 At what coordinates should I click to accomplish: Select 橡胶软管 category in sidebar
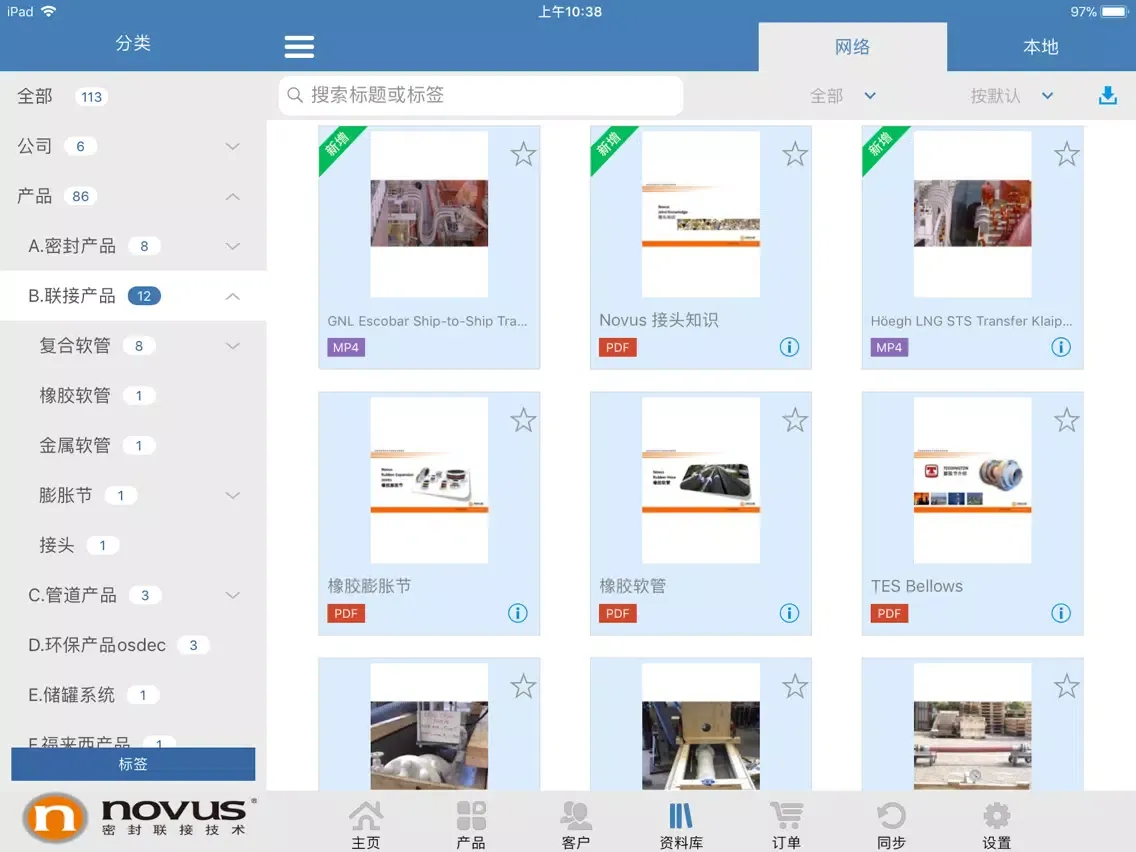click(x=133, y=396)
